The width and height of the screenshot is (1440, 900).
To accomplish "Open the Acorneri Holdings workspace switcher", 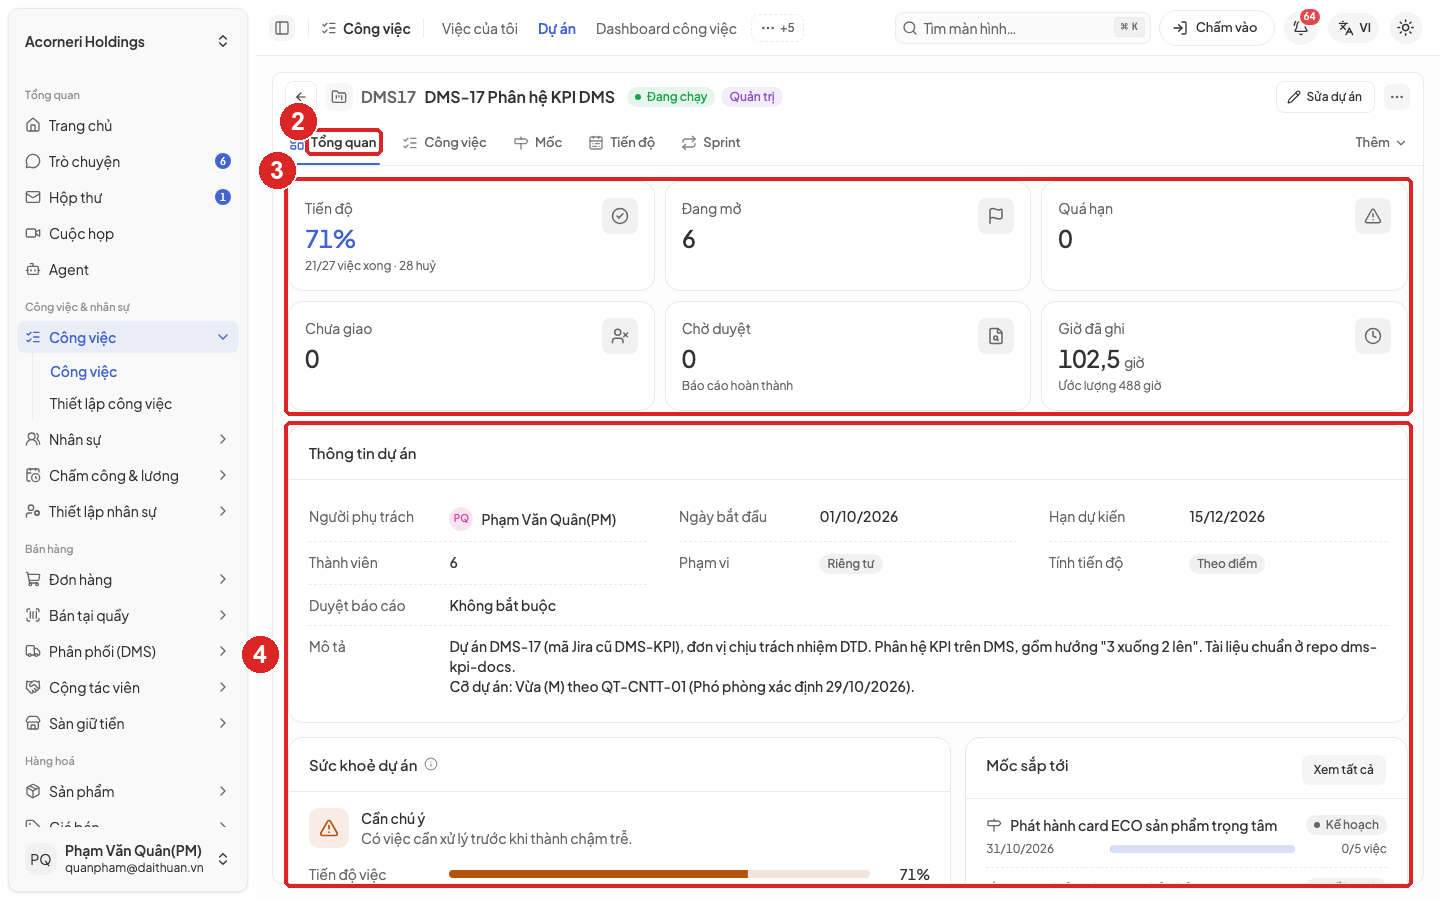I will point(128,42).
